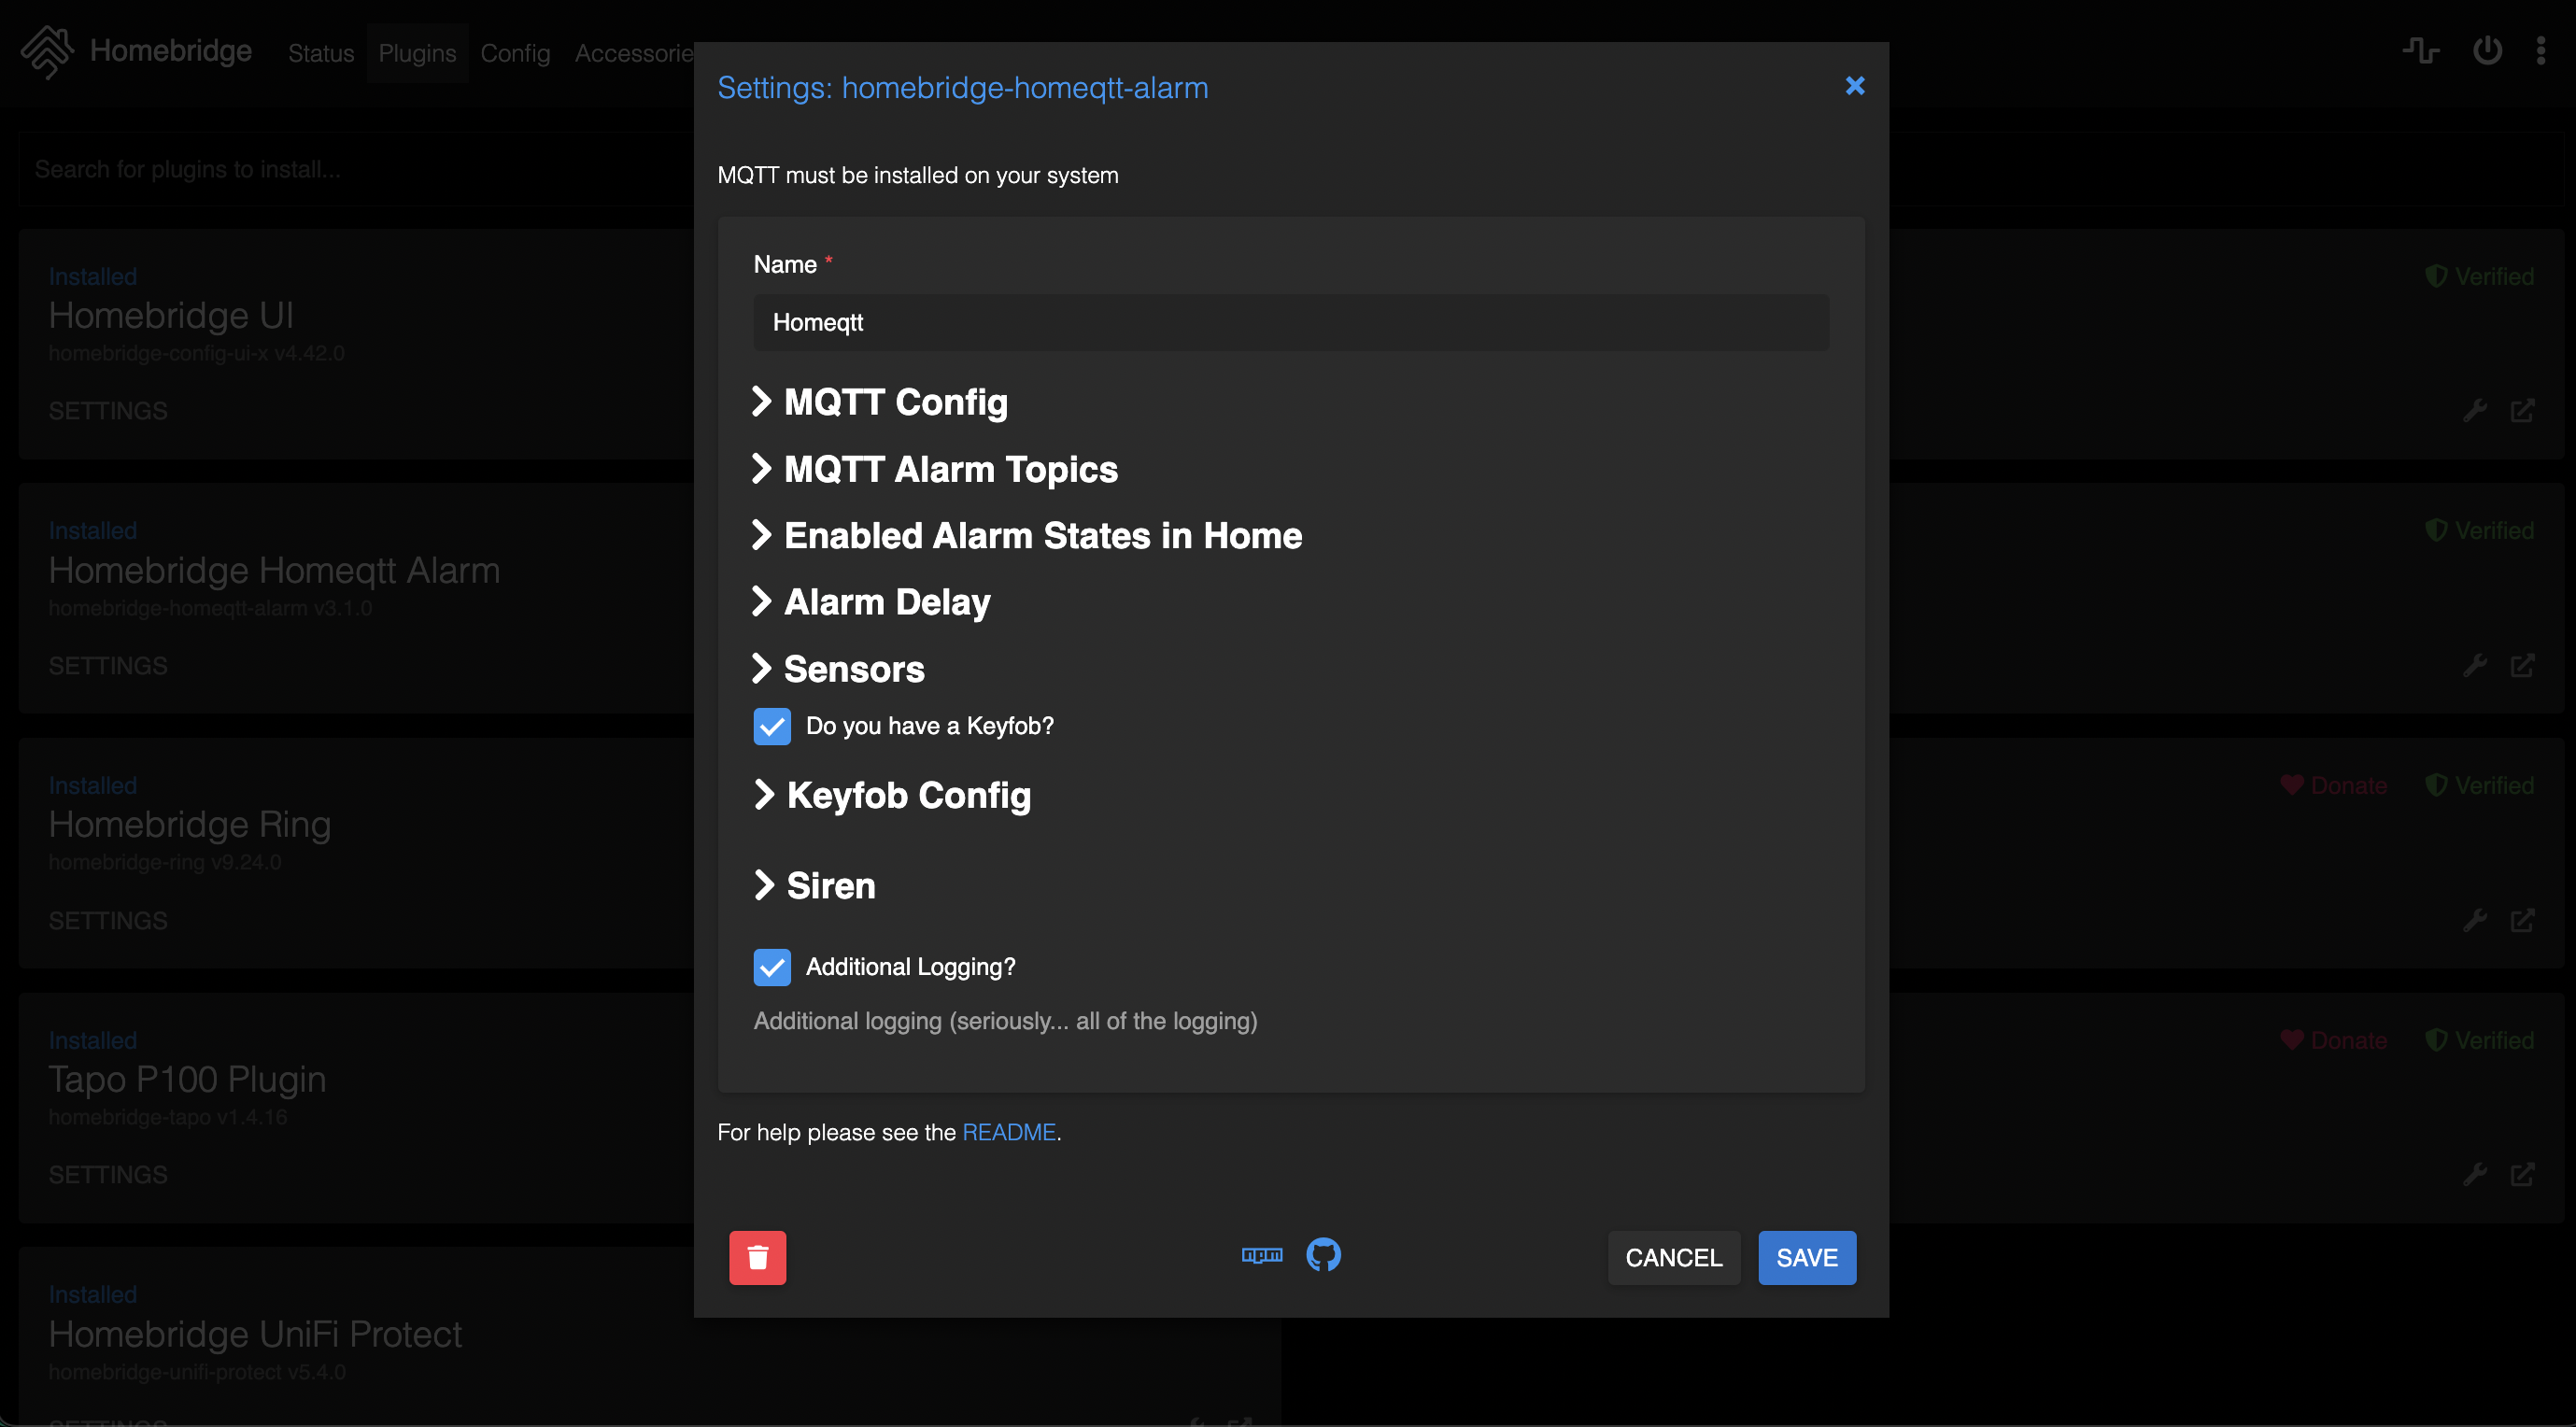Click the red delete trash button
Screen dimensions: 2576x1427
757,1257
